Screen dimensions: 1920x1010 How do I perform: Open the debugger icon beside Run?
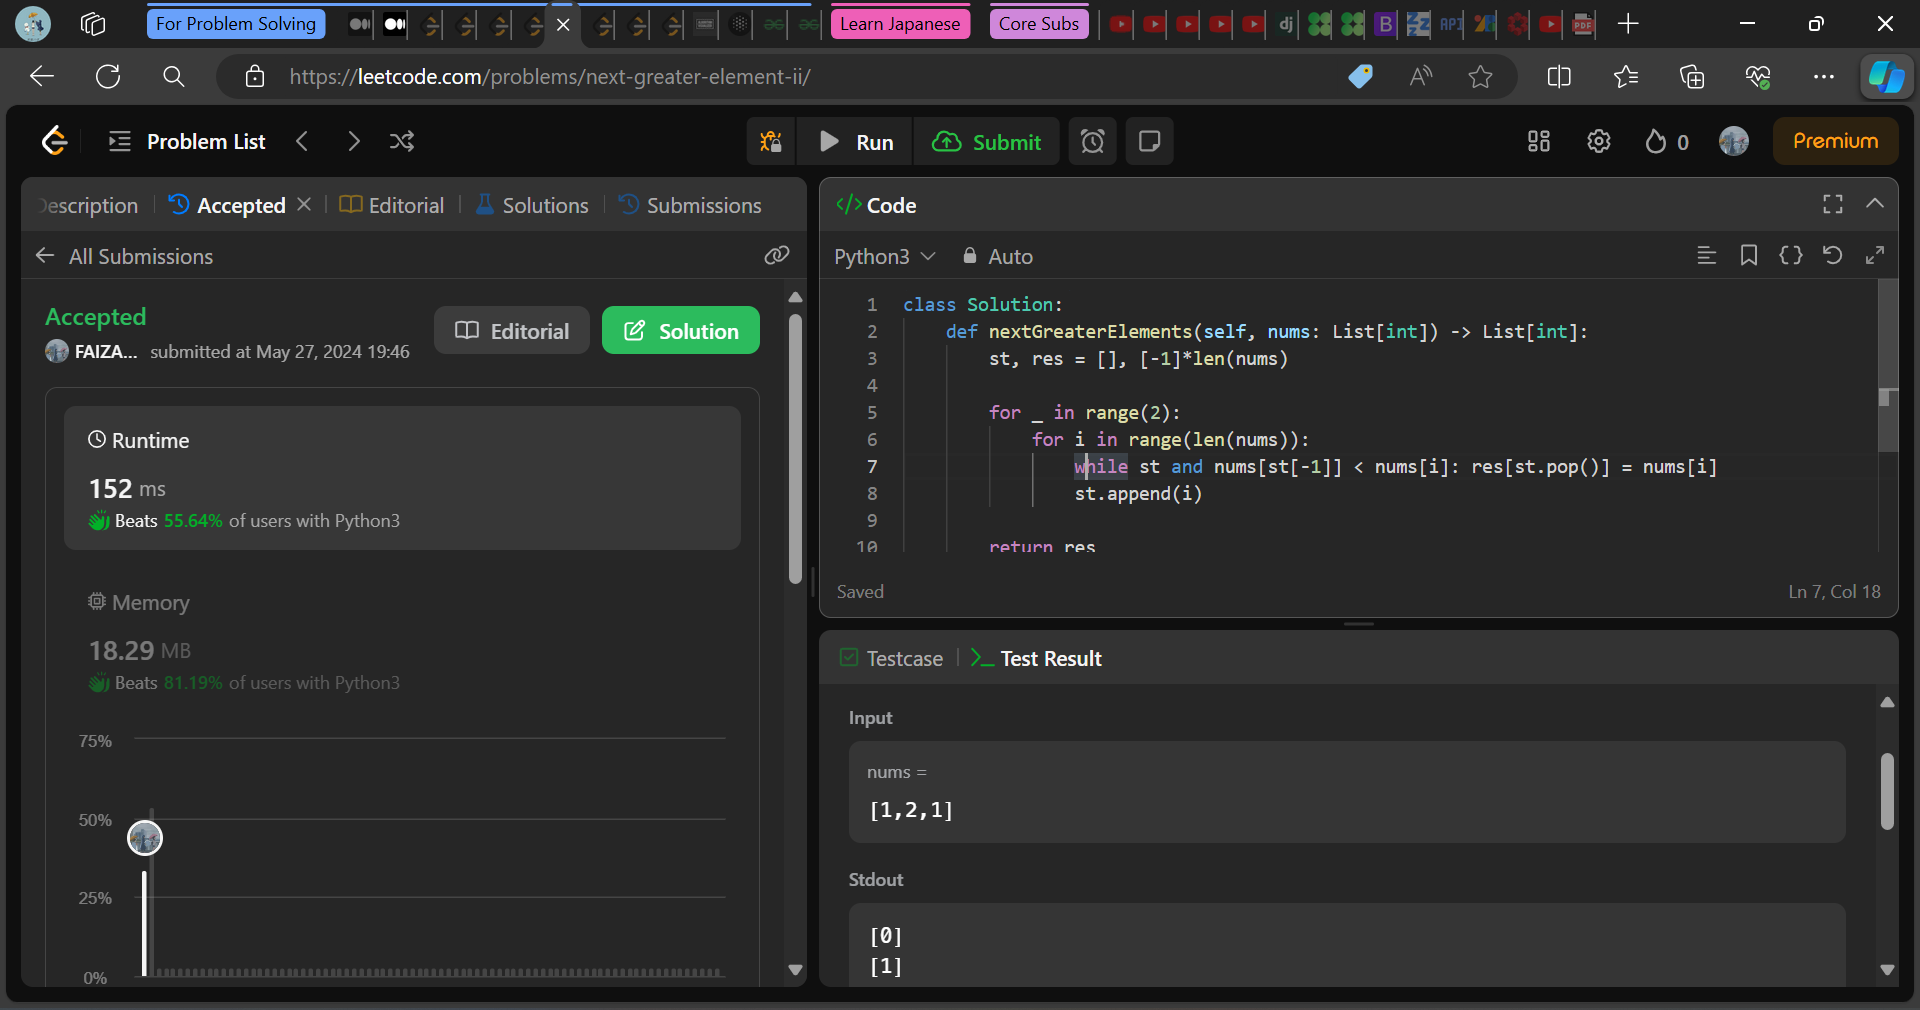770,142
